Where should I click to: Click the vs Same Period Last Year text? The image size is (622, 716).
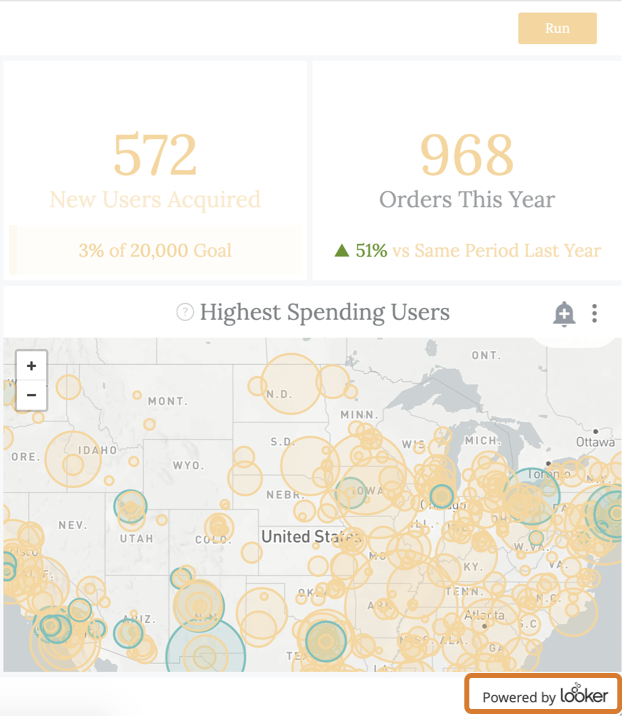point(497,250)
